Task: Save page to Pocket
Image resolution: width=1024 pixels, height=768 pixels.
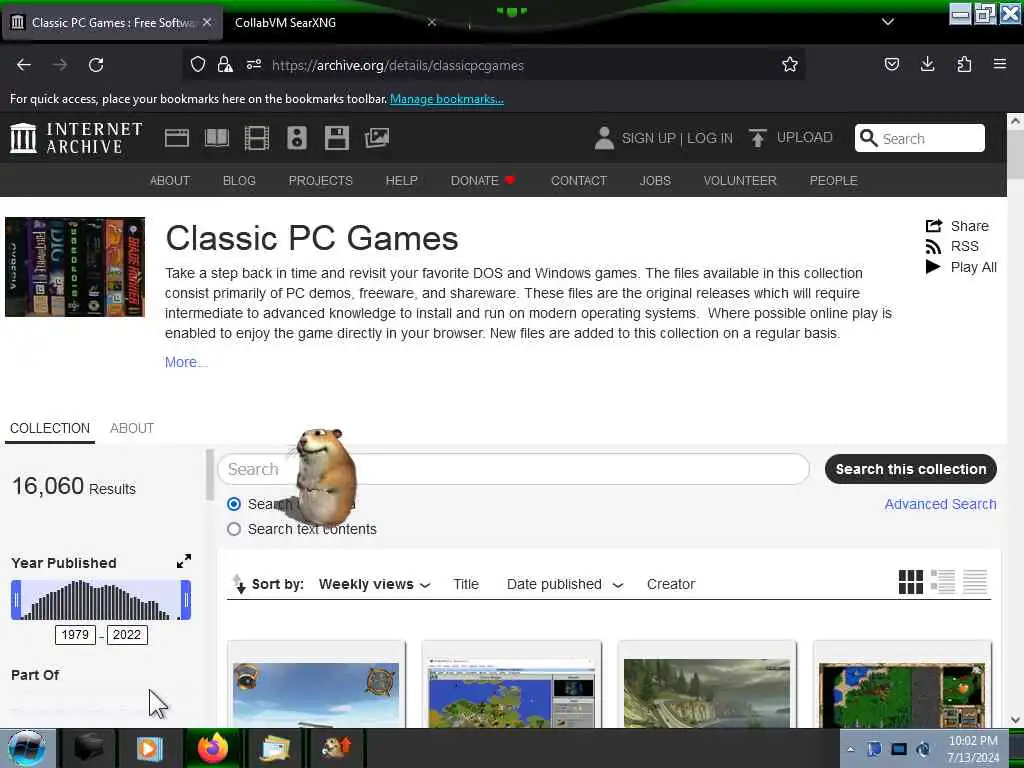Action: (x=891, y=64)
